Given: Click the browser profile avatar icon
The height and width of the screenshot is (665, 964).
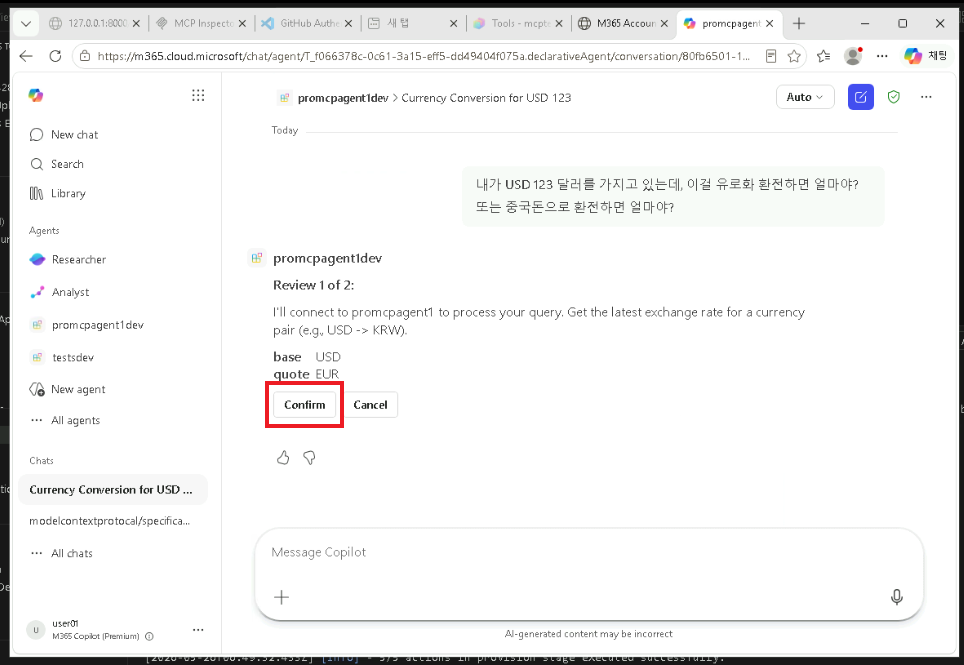Looking at the screenshot, I should pyautogui.click(x=853, y=56).
